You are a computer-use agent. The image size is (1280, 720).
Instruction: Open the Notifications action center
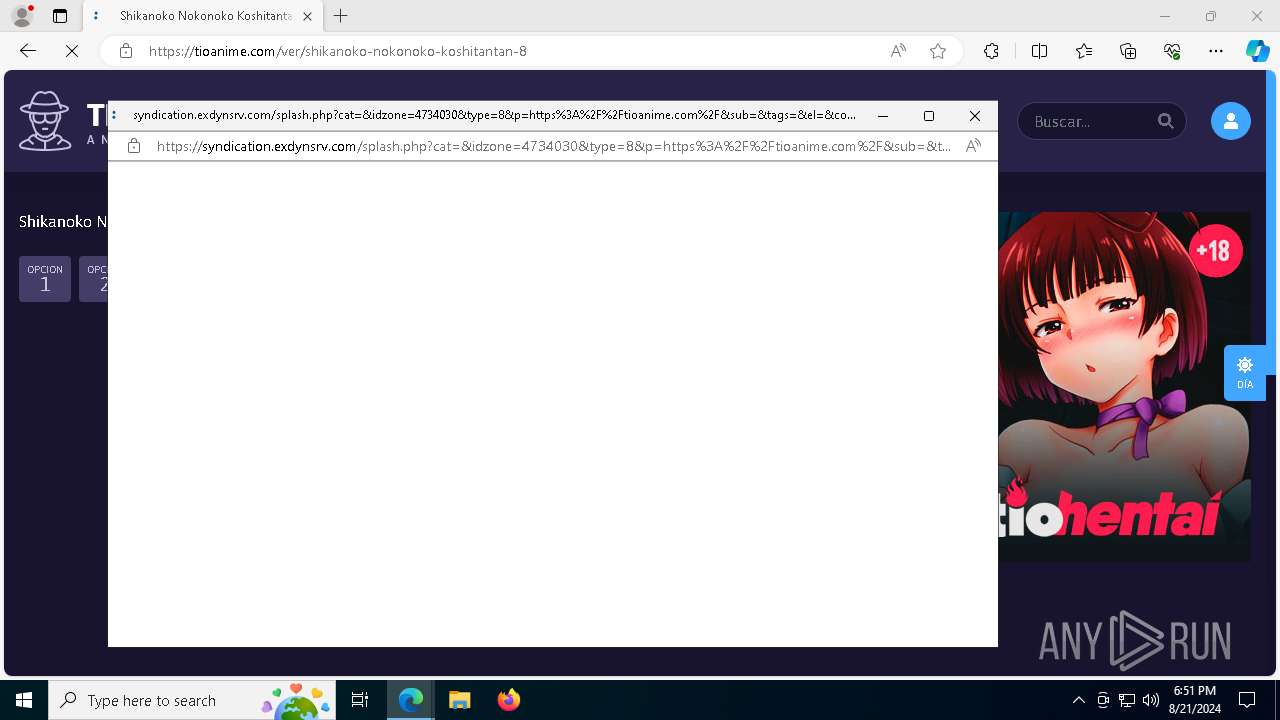(x=1247, y=700)
